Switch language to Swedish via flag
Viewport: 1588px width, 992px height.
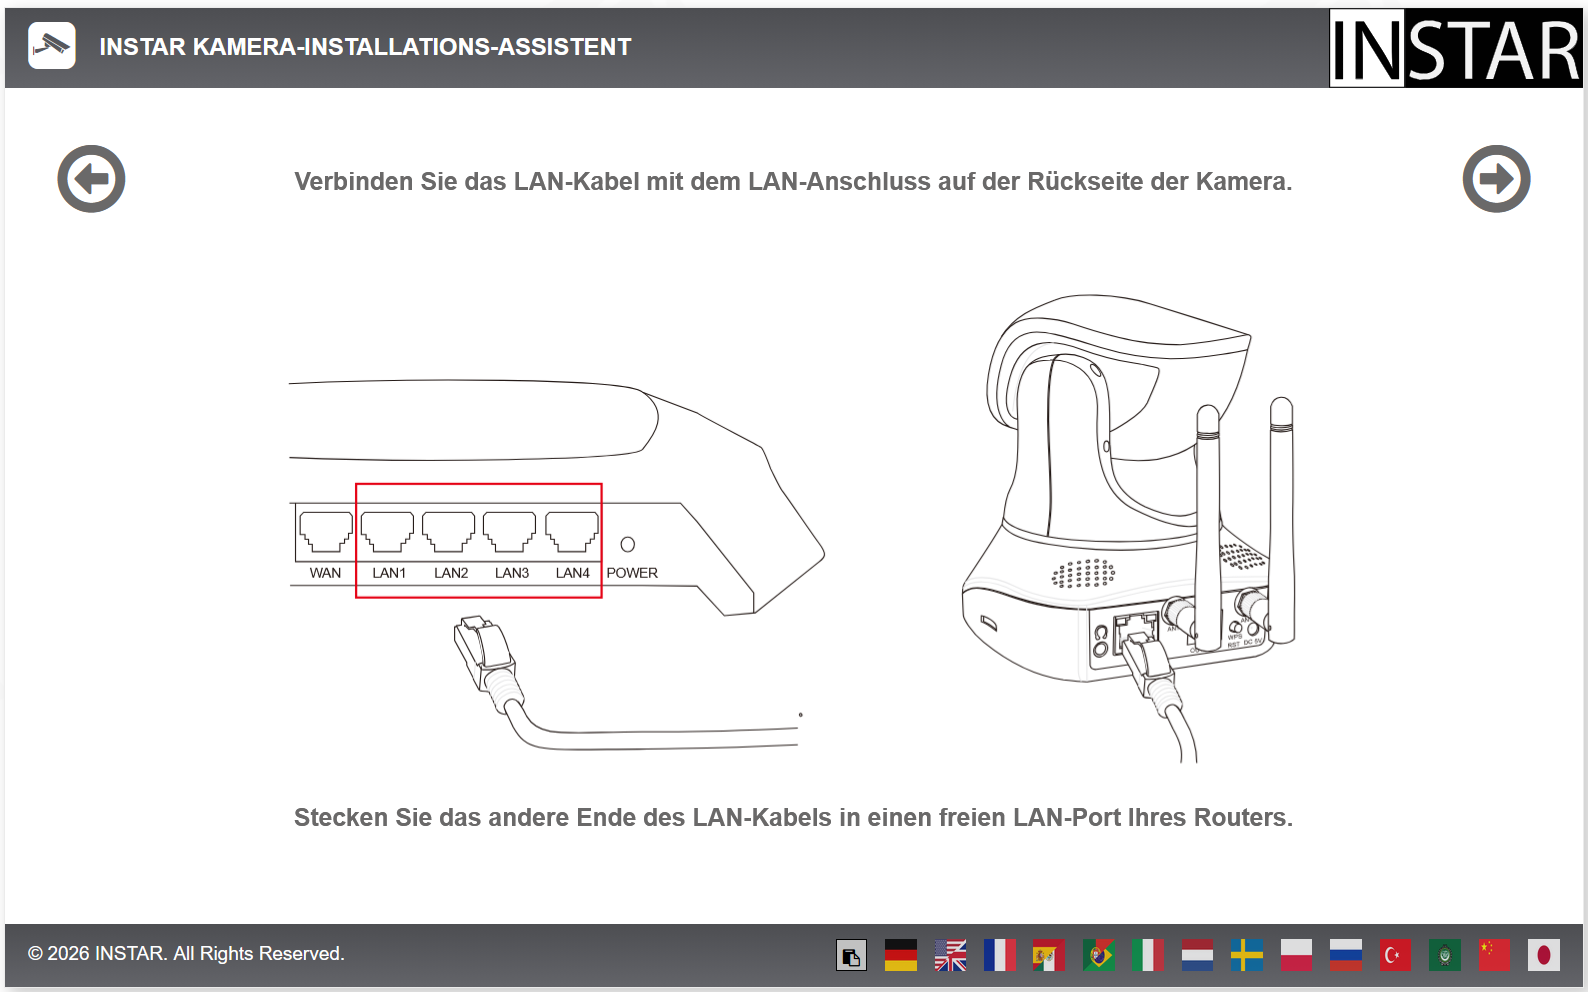click(1247, 956)
